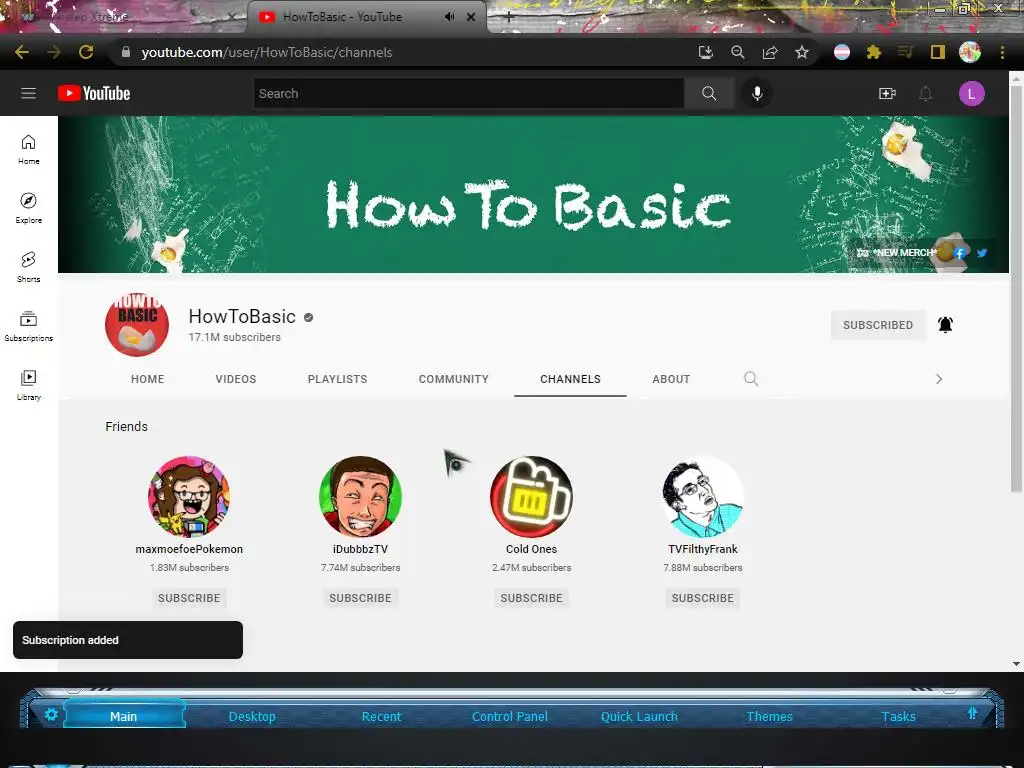Open the Themes dock tab
Image resolution: width=1024 pixels, height=768 pixels.
(x=769, y=716)
